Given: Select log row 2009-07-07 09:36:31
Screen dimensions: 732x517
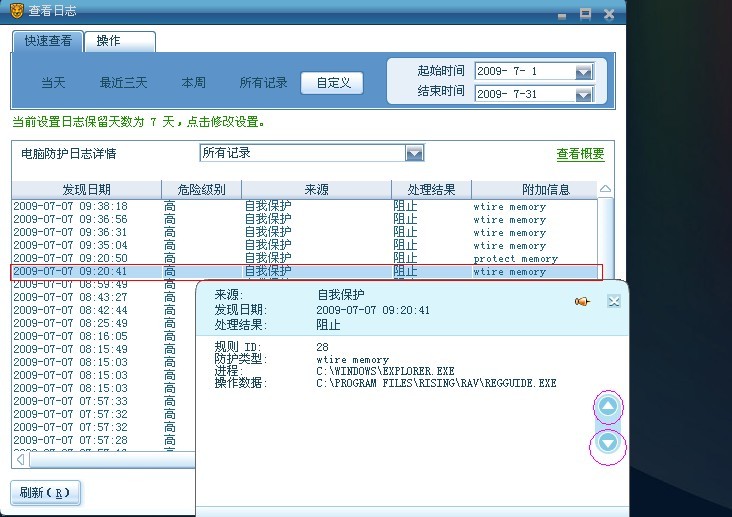Looking at the screenshot, I should point(304,233).
